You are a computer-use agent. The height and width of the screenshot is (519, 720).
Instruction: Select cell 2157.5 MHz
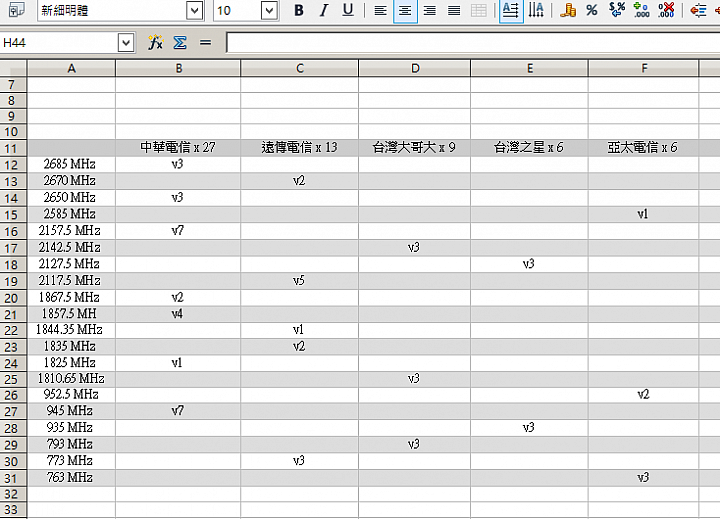coord(71,231)
